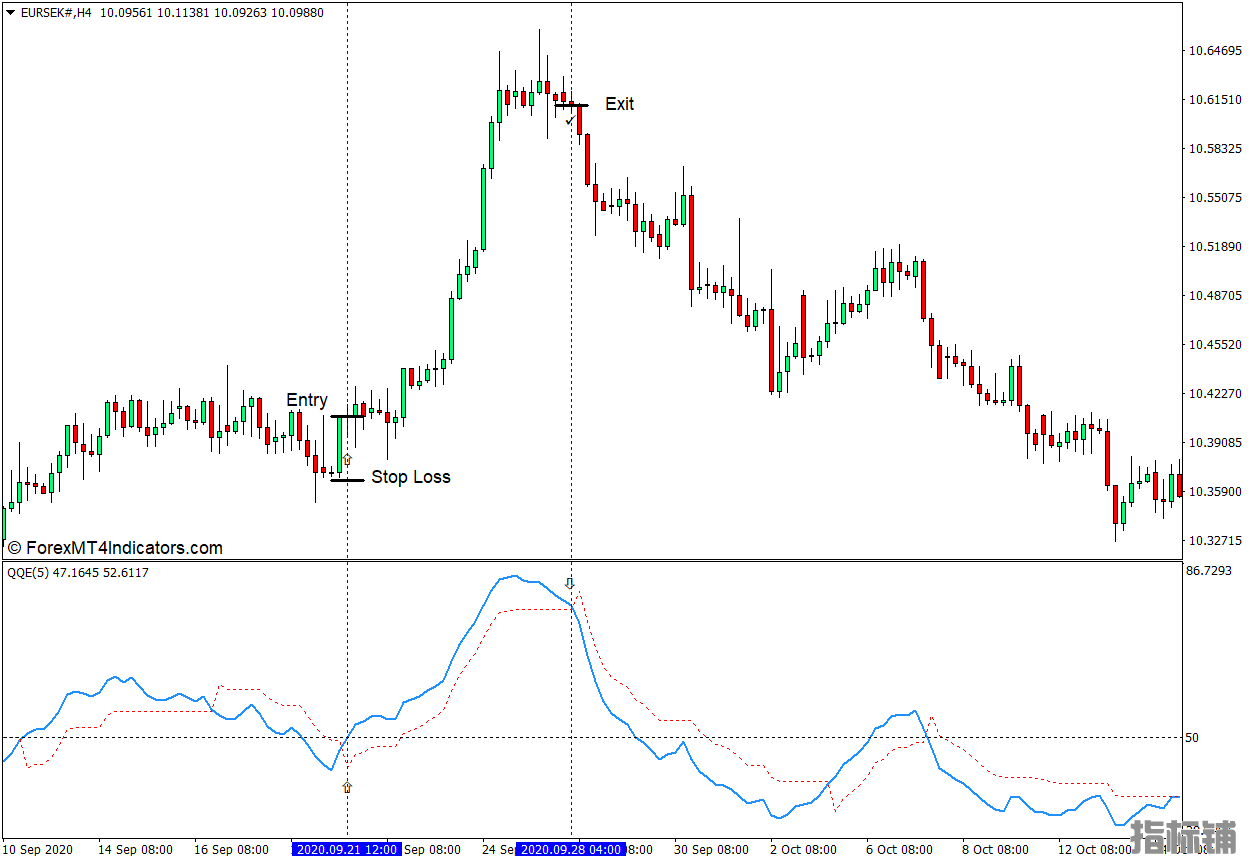Open the EURSEK# chart symbol dropdown triangle
The image size is (1253, 862).
[10, 13]
